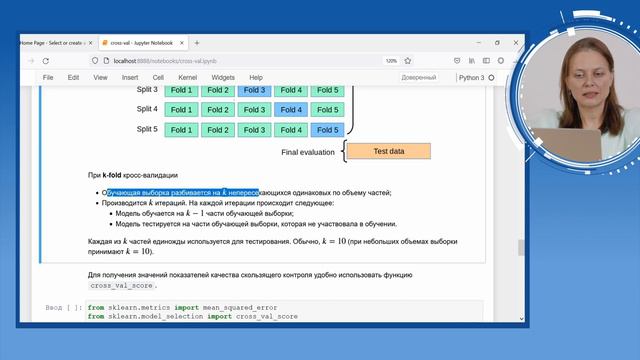This screenshot has height=360, width=640.
Task: Open the Widgets menu
Action: pyautogui.click(x=223, y=78)
